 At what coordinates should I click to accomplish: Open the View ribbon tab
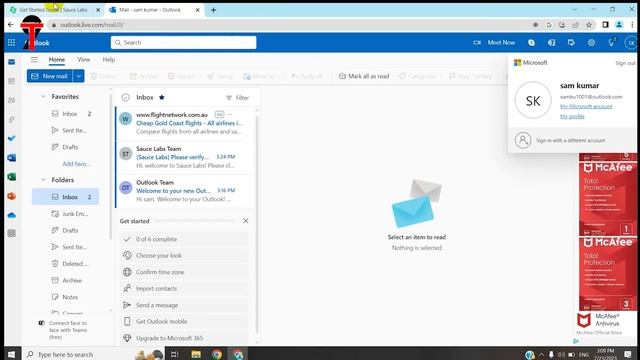84,60
